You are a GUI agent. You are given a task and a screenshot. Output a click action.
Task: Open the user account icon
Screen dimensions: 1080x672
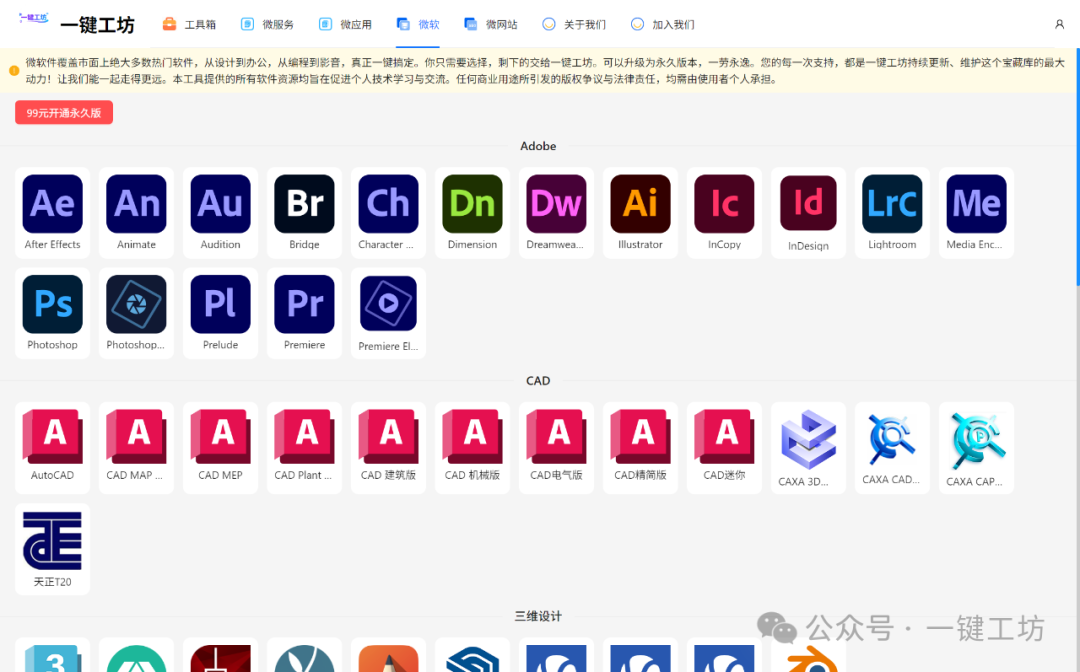pos(1059,24)
